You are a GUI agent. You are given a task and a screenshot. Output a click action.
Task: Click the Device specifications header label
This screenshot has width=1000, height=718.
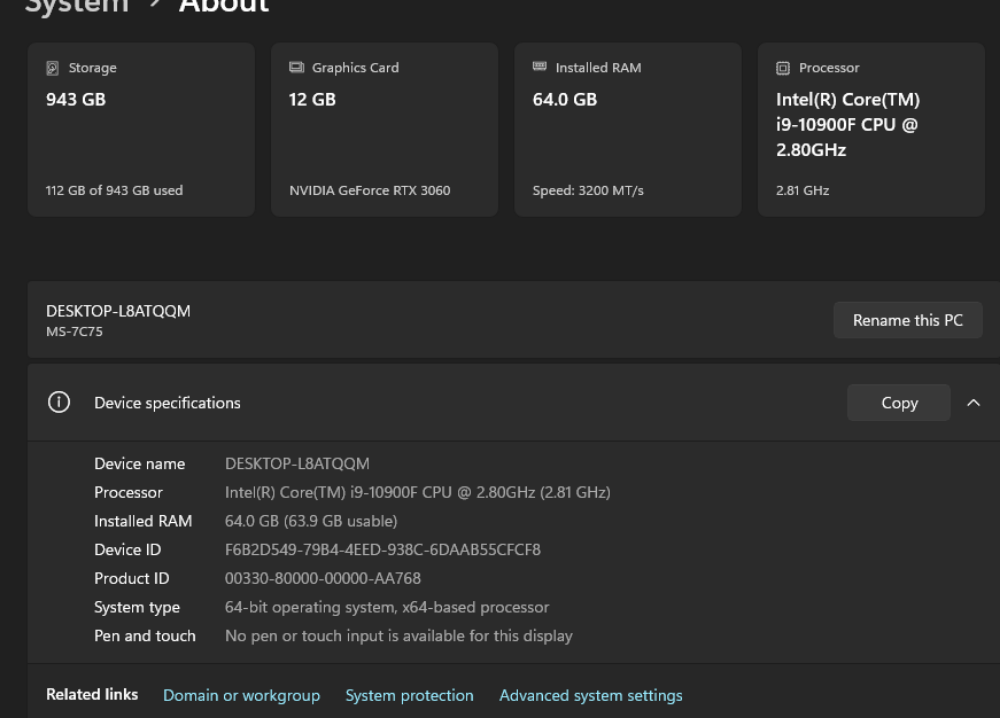click(167, 402)
